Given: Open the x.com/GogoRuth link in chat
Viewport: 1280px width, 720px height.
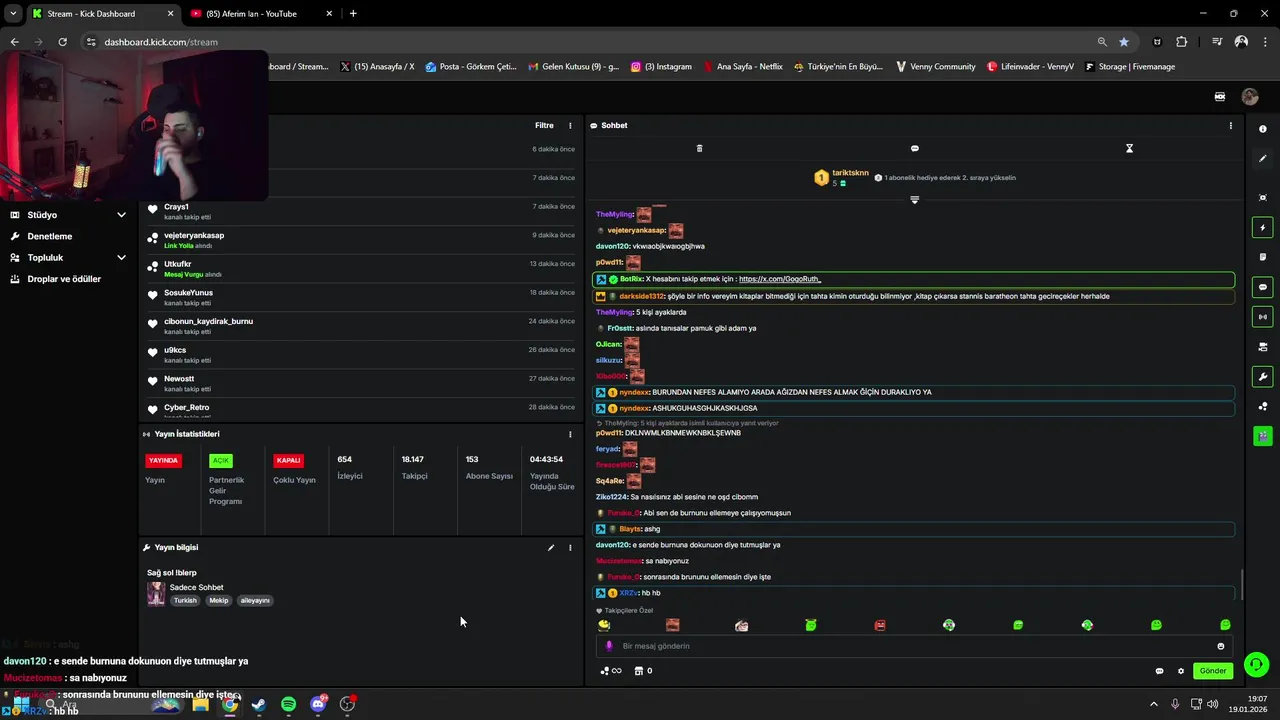Looking at the screenshot, I should [780, 279].
